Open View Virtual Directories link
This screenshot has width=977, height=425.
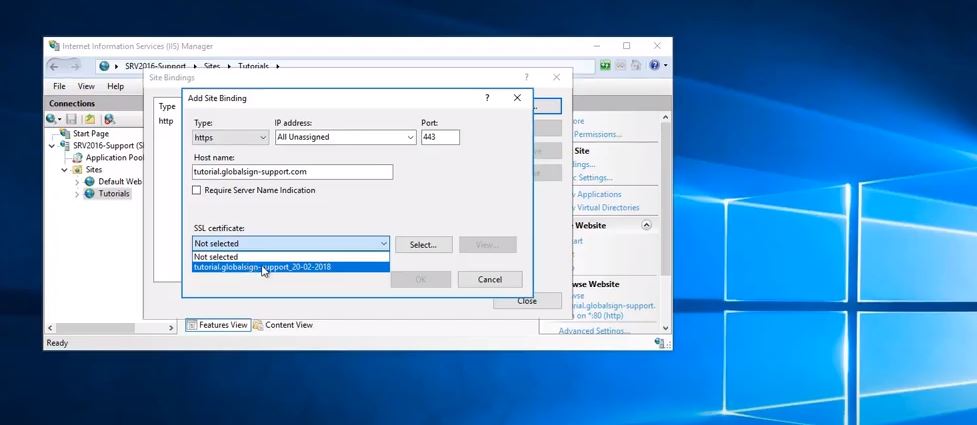coord(608,208)
